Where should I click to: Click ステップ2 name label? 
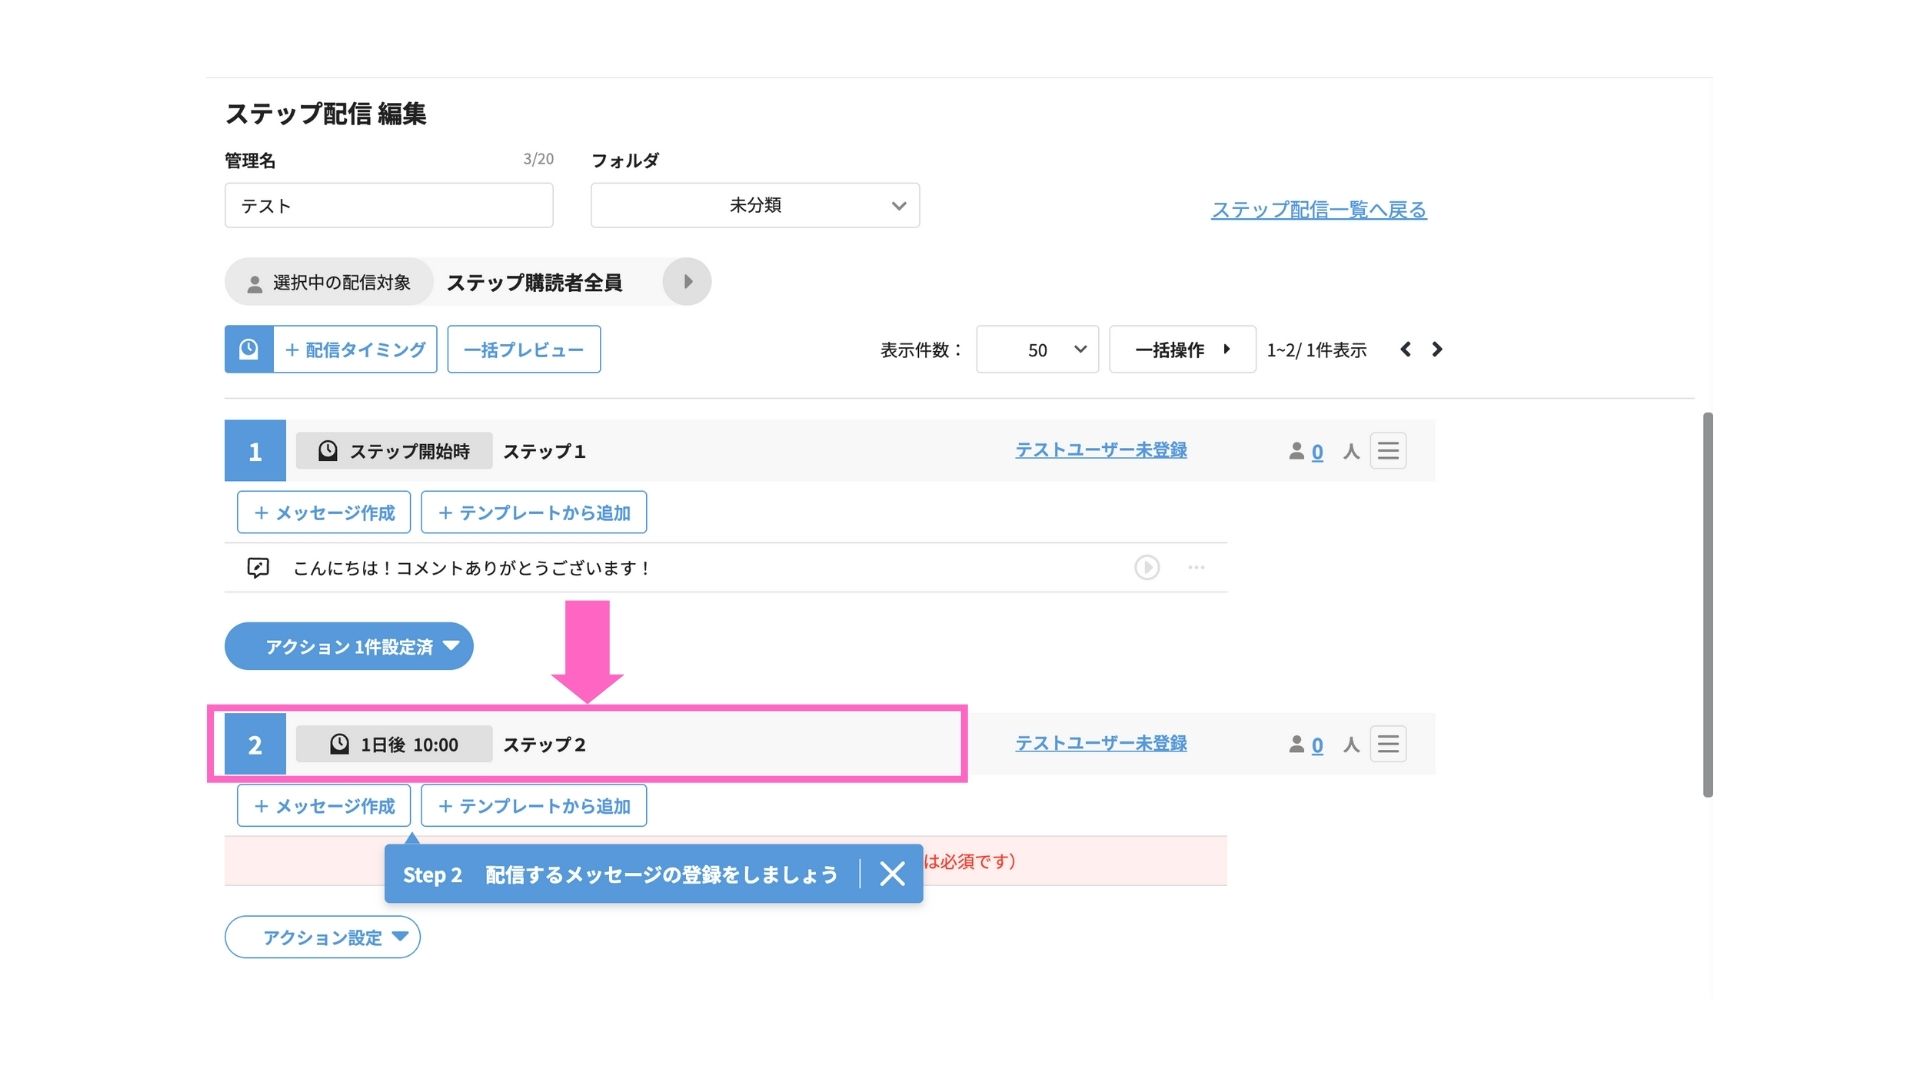(544, 745)
